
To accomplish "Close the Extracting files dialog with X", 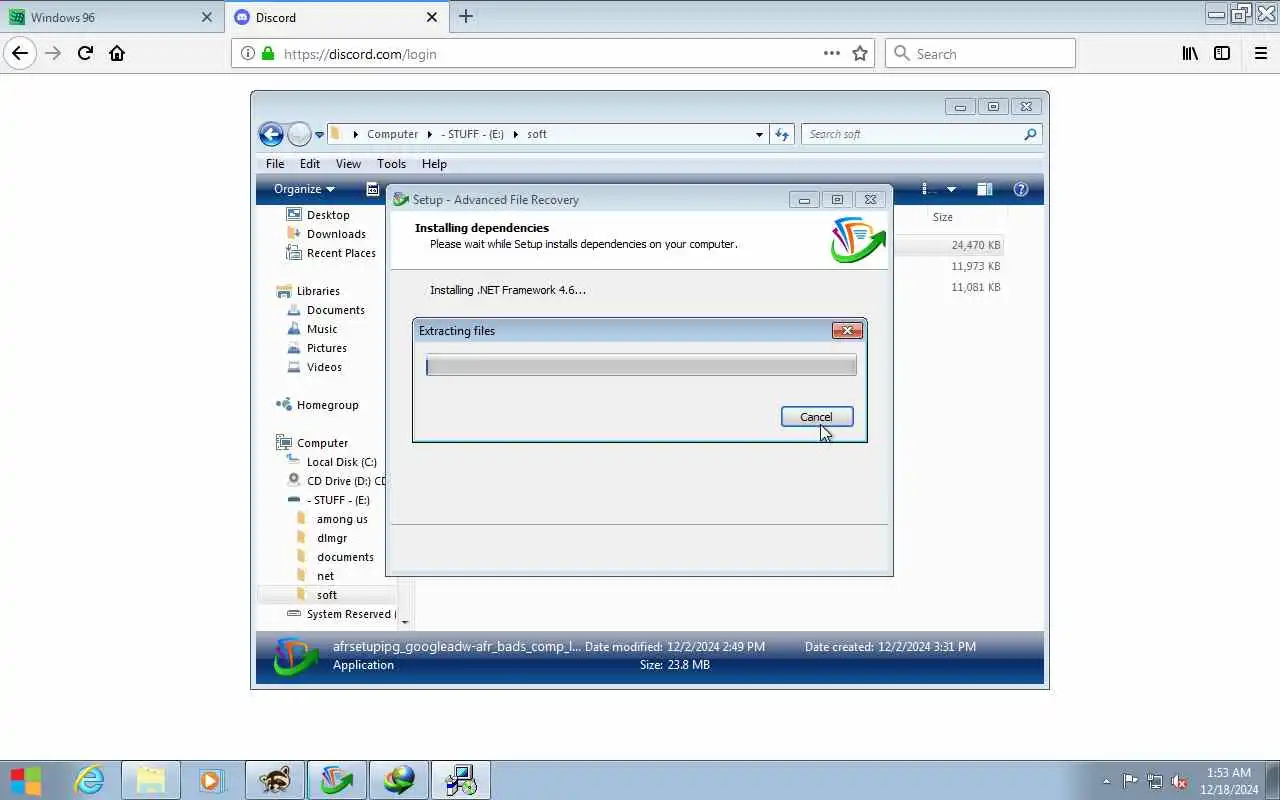I will (x=847, y=331).
